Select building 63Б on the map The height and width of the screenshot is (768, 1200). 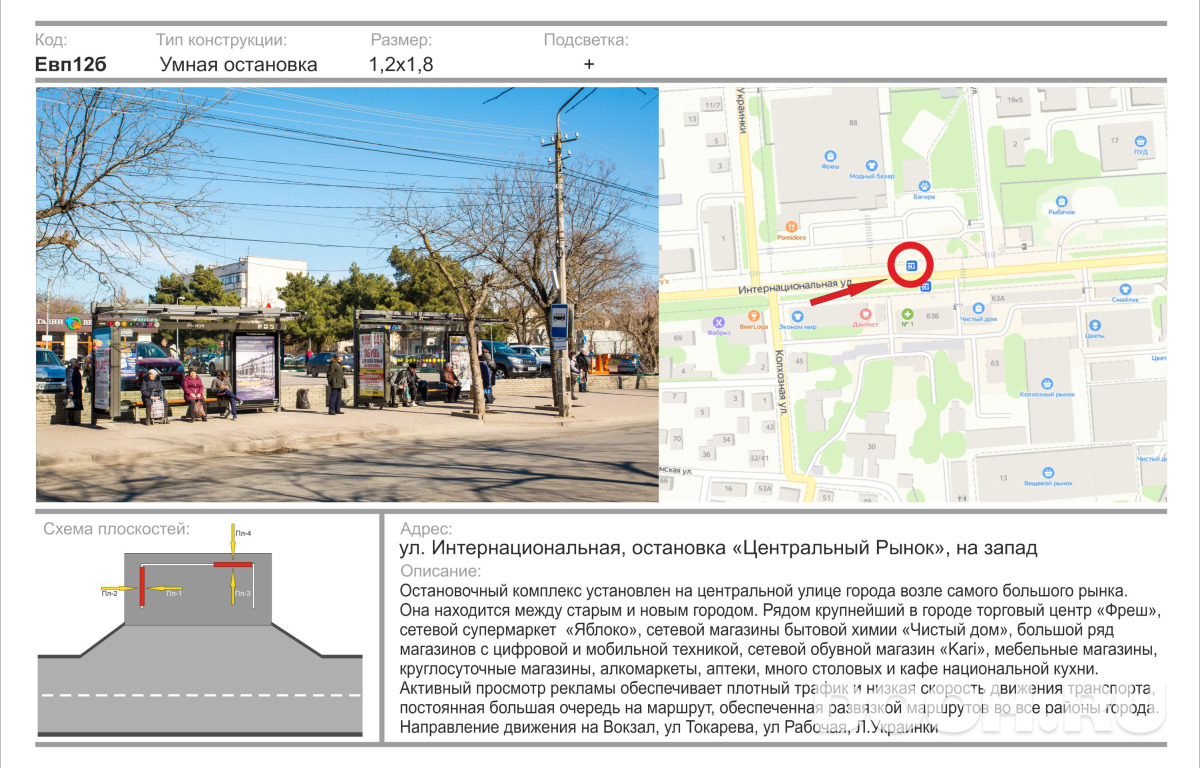tap(933, 316)
